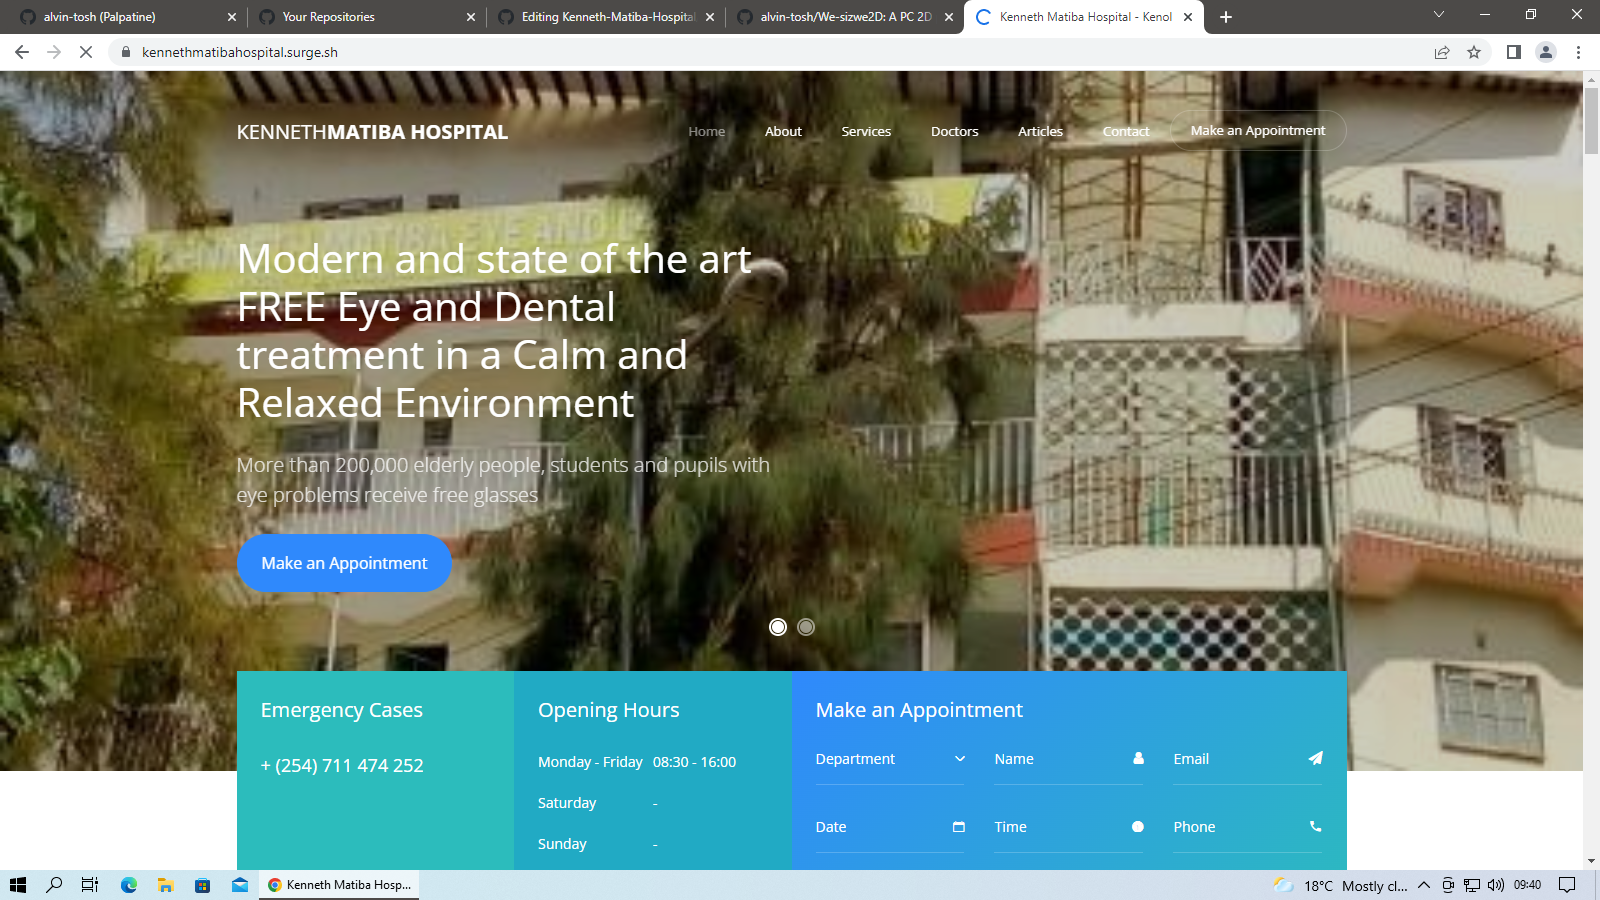
Task: Expand the Department dropdown
Action: coord(890,759)
